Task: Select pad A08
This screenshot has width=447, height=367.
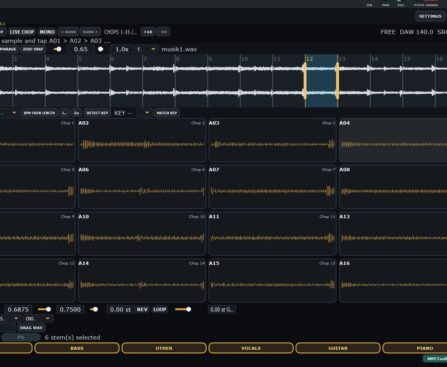Action: (x=393, y=187)
